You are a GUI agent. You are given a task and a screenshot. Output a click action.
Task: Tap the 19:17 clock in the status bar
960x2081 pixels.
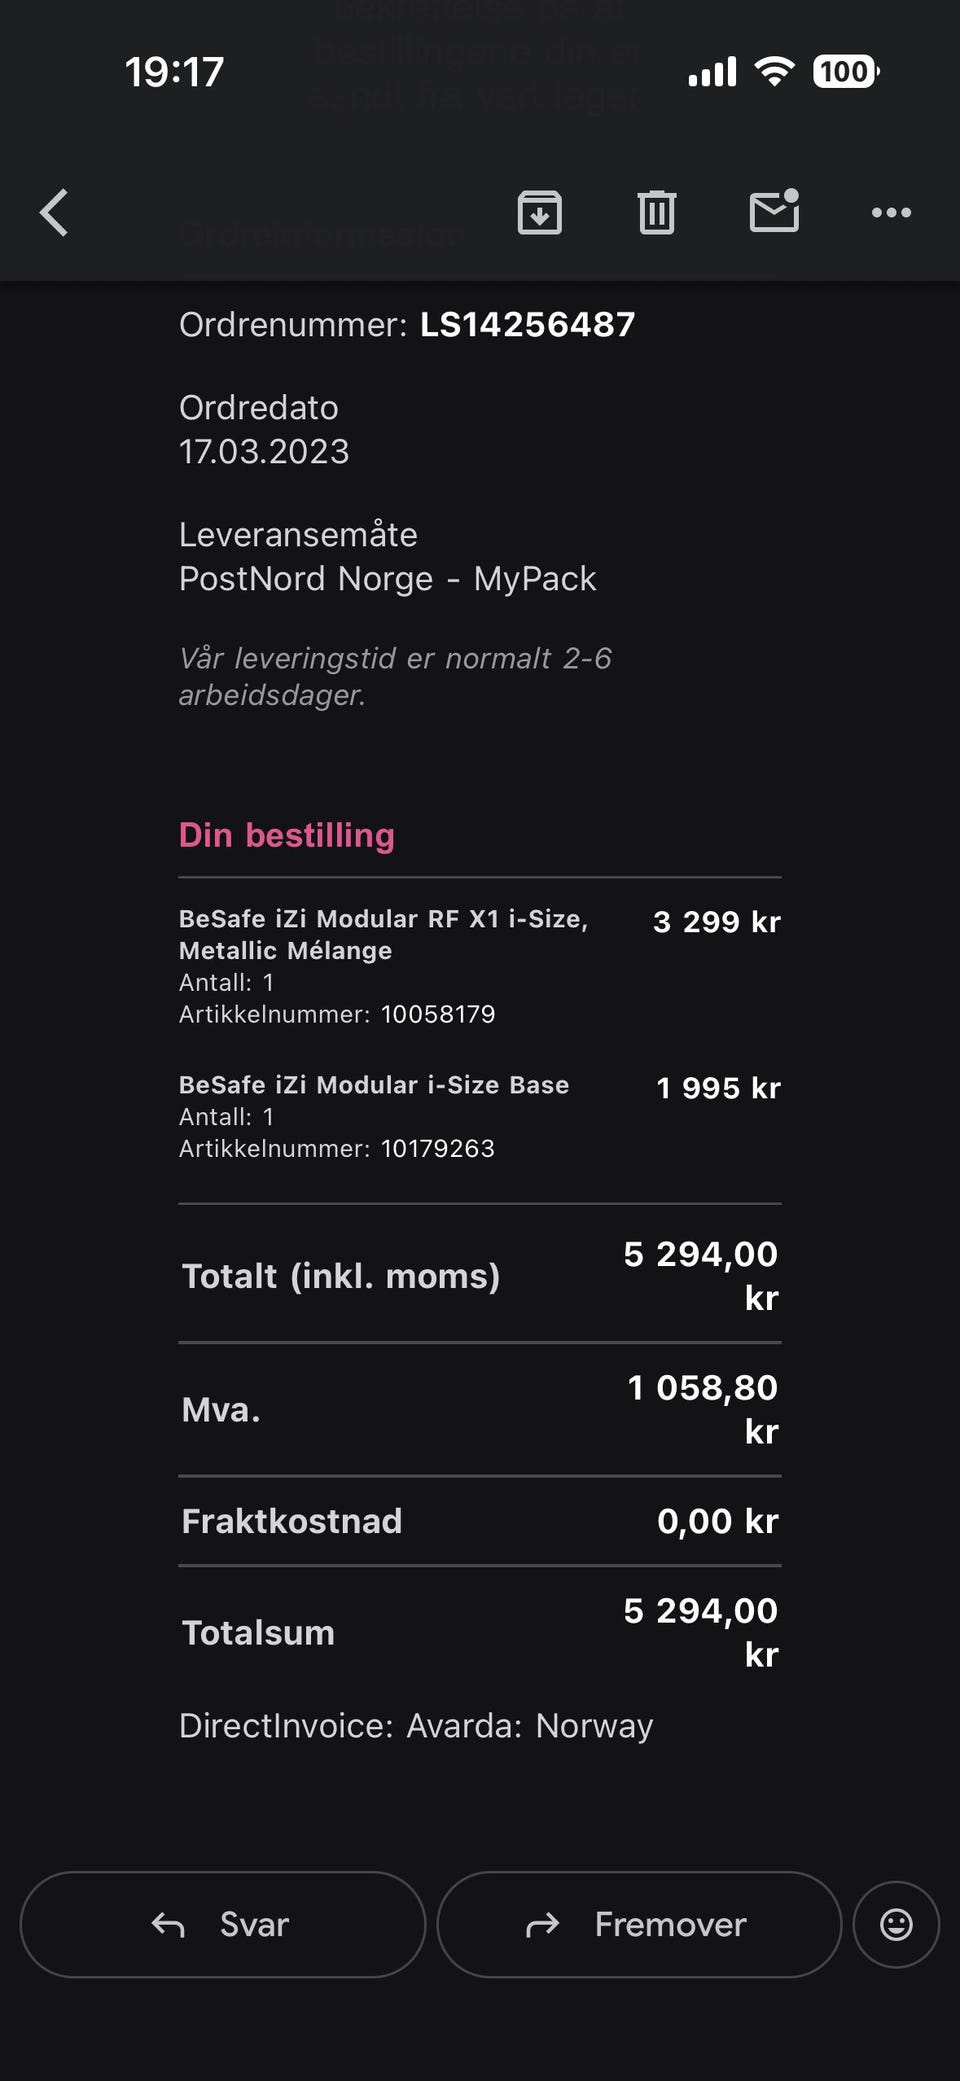[174, 72]
